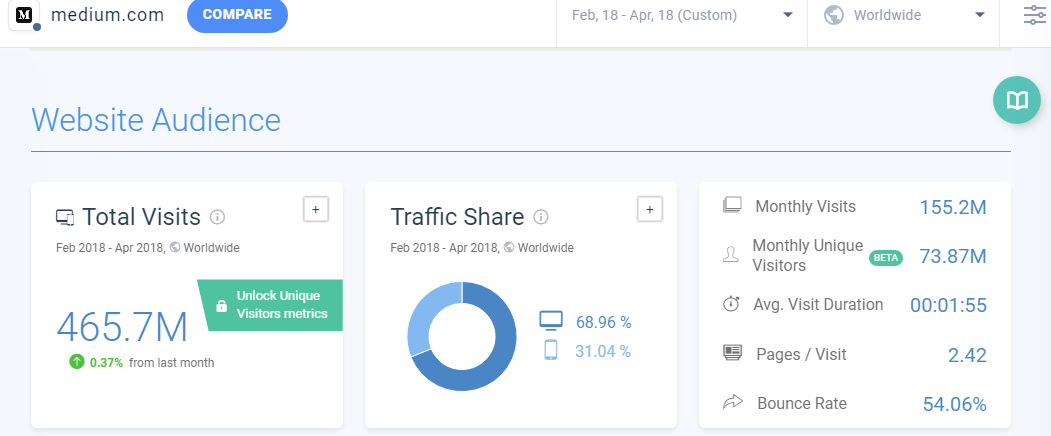1051x436 pixels.
Task: Click the Bounce Rate label
Action: (802, 403)
